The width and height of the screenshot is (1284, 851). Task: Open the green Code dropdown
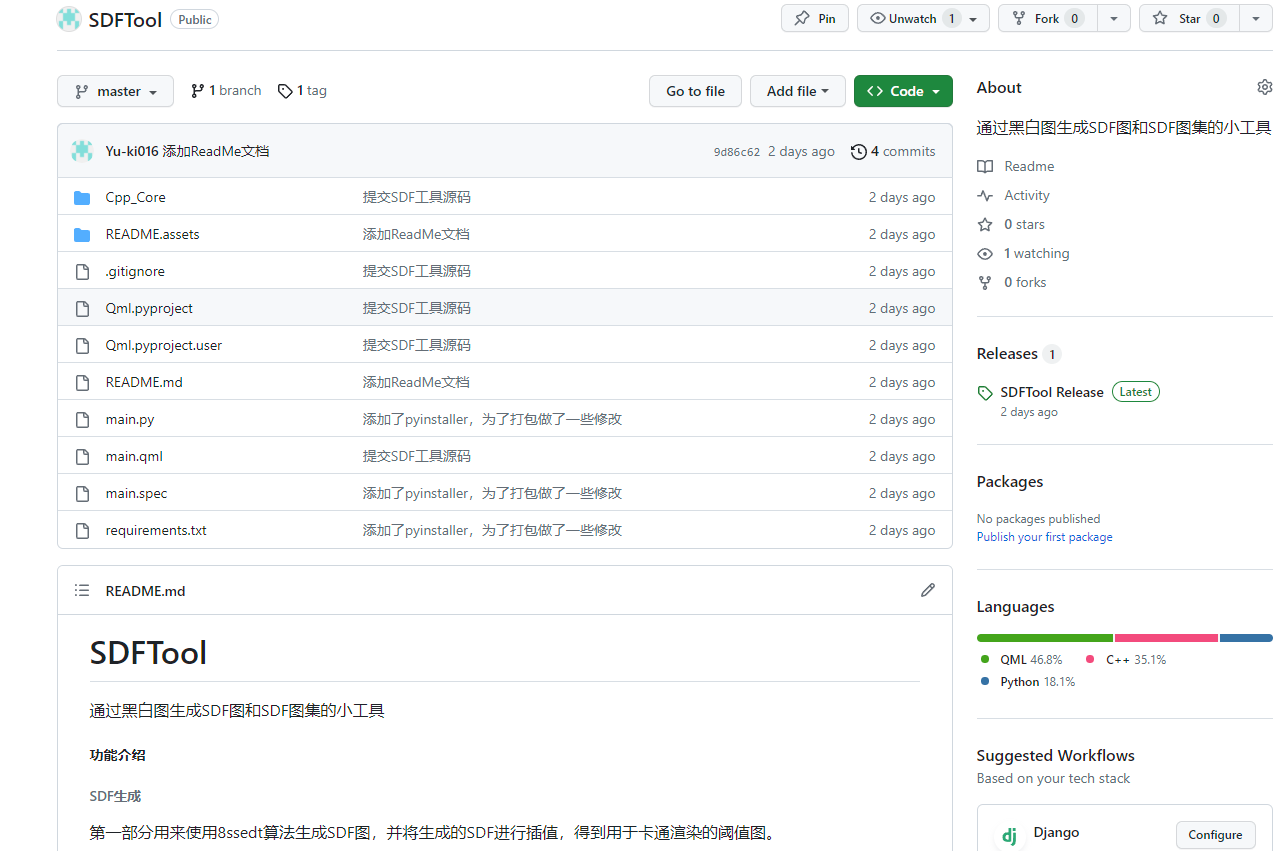[x=903, y=91]
